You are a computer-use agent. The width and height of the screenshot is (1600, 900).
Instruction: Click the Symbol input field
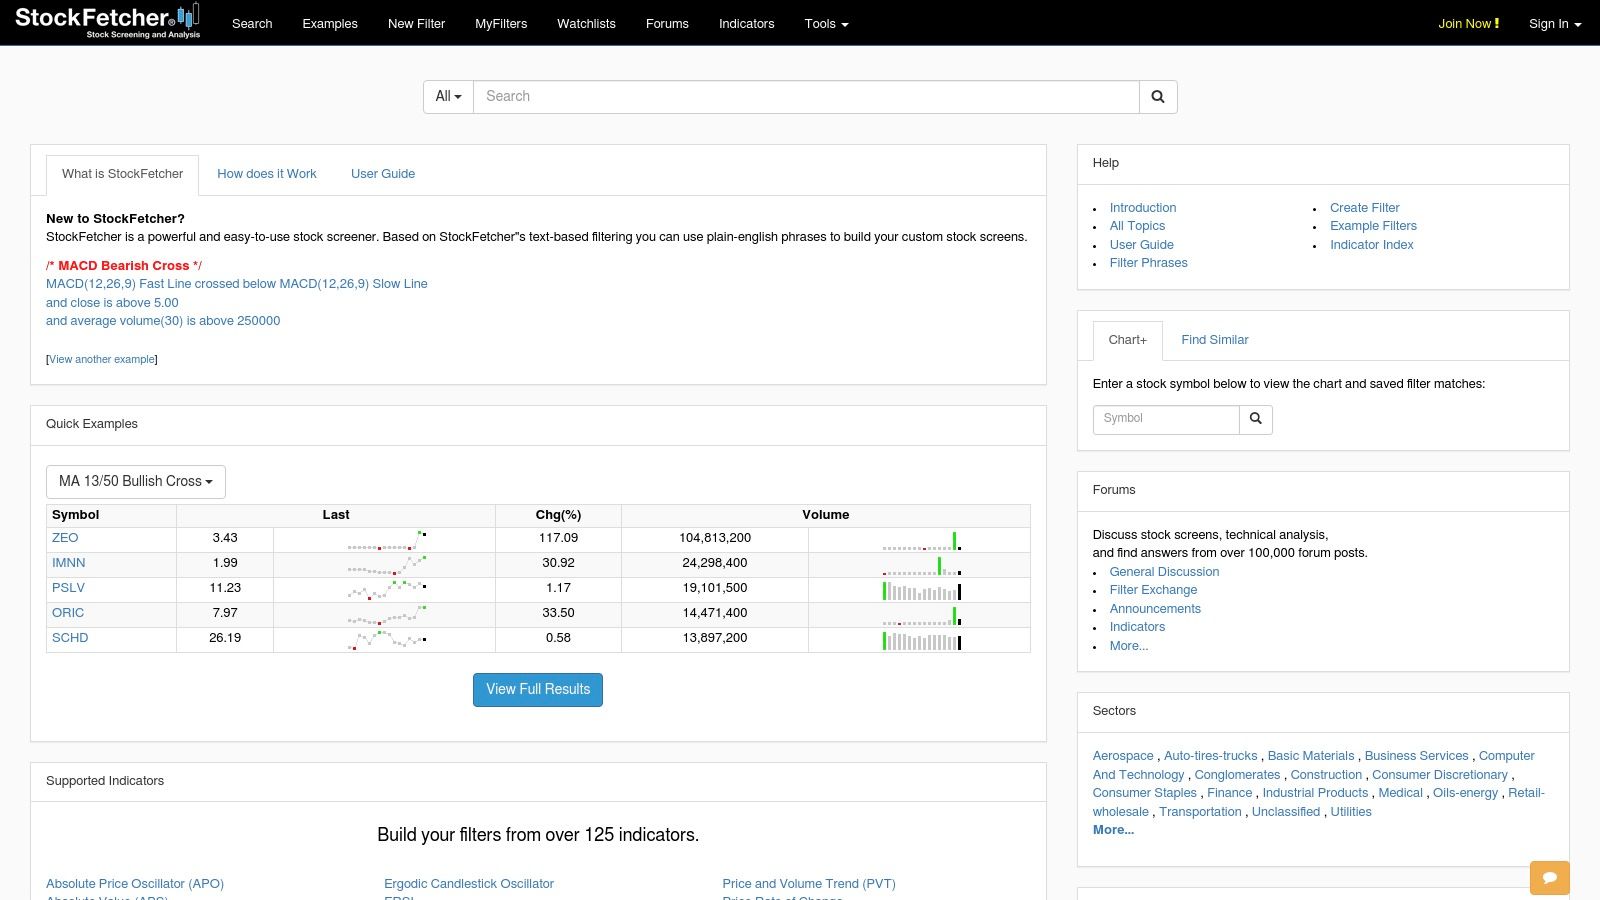1166,419
